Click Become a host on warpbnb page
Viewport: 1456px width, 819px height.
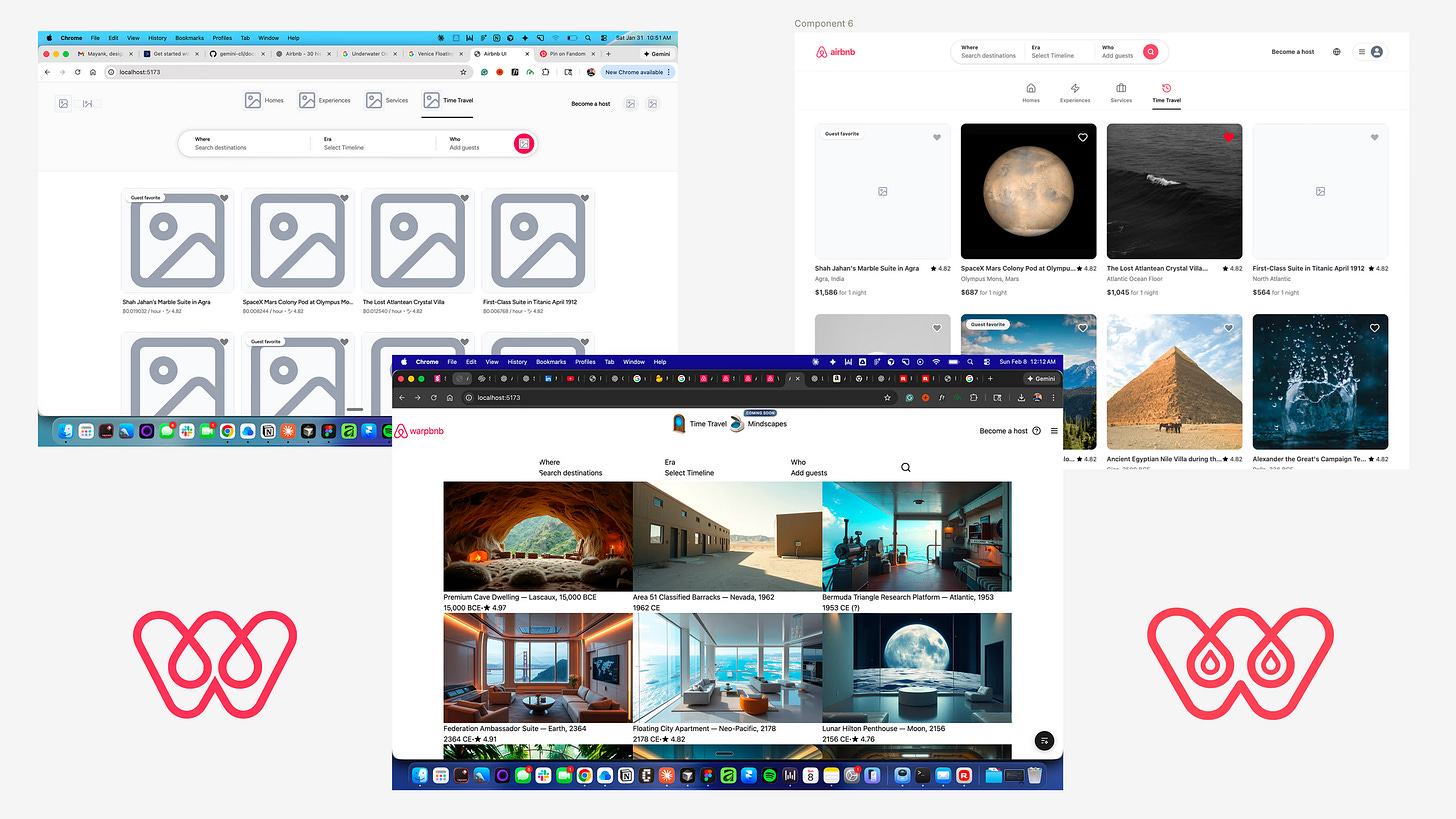1003,431
